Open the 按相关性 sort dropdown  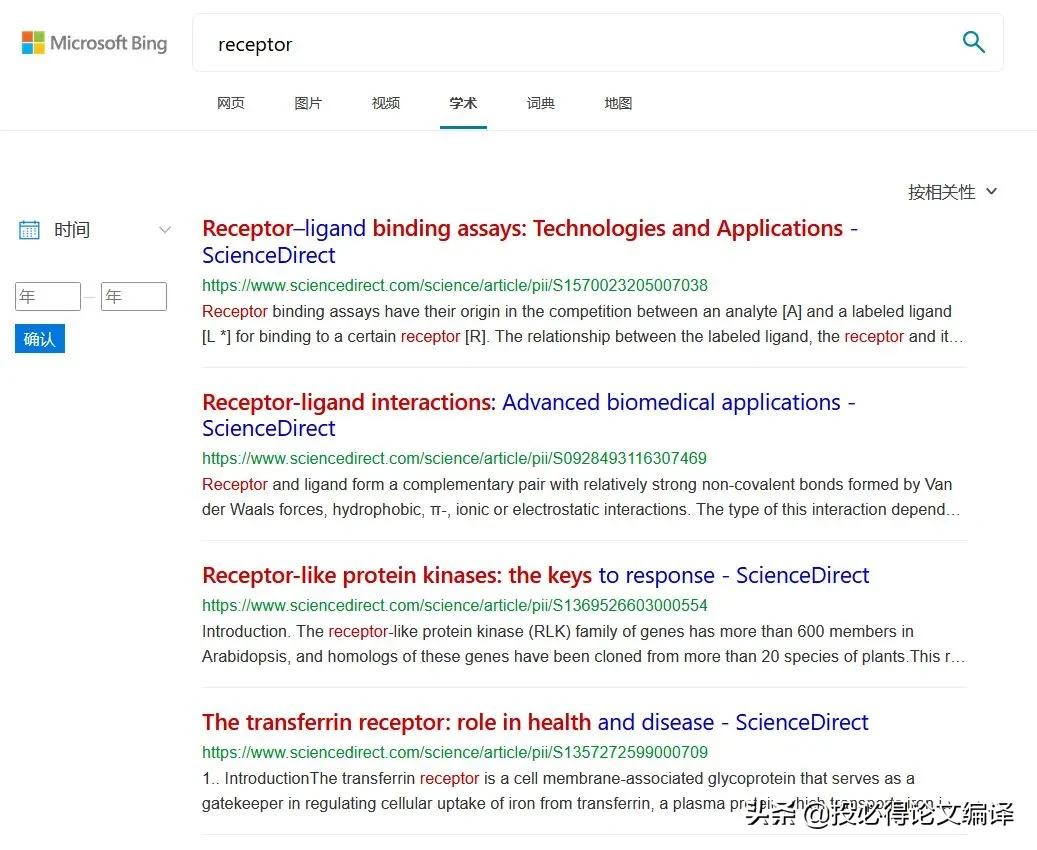point(952,192)
